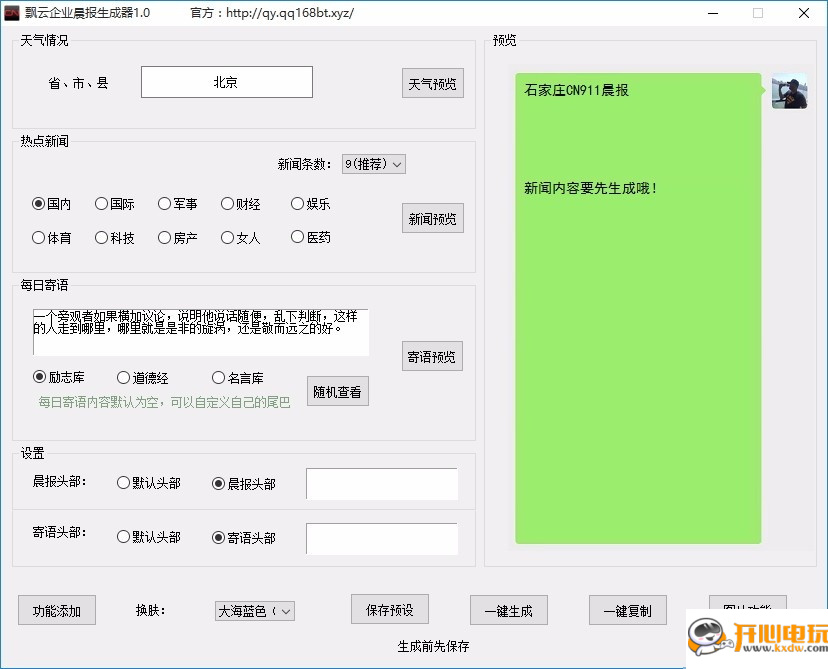
Task: Click the user avatar thumbnail in preview
Action: coord(789,91)
